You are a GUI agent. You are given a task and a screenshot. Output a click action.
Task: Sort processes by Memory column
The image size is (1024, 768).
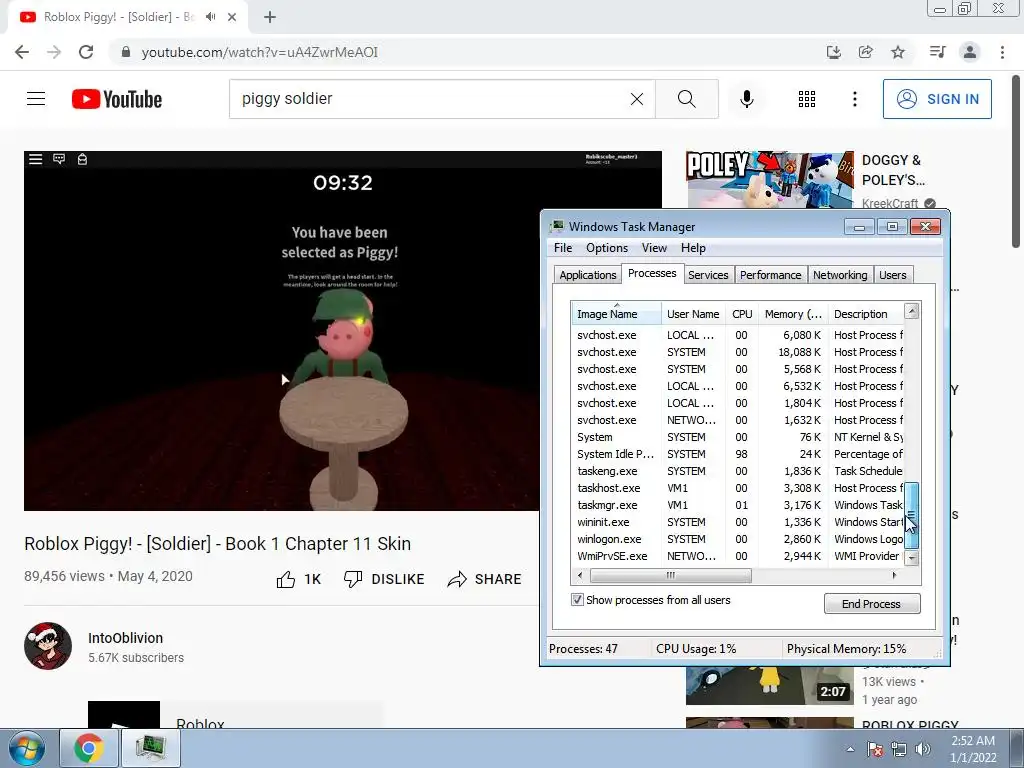pos(793,313)
